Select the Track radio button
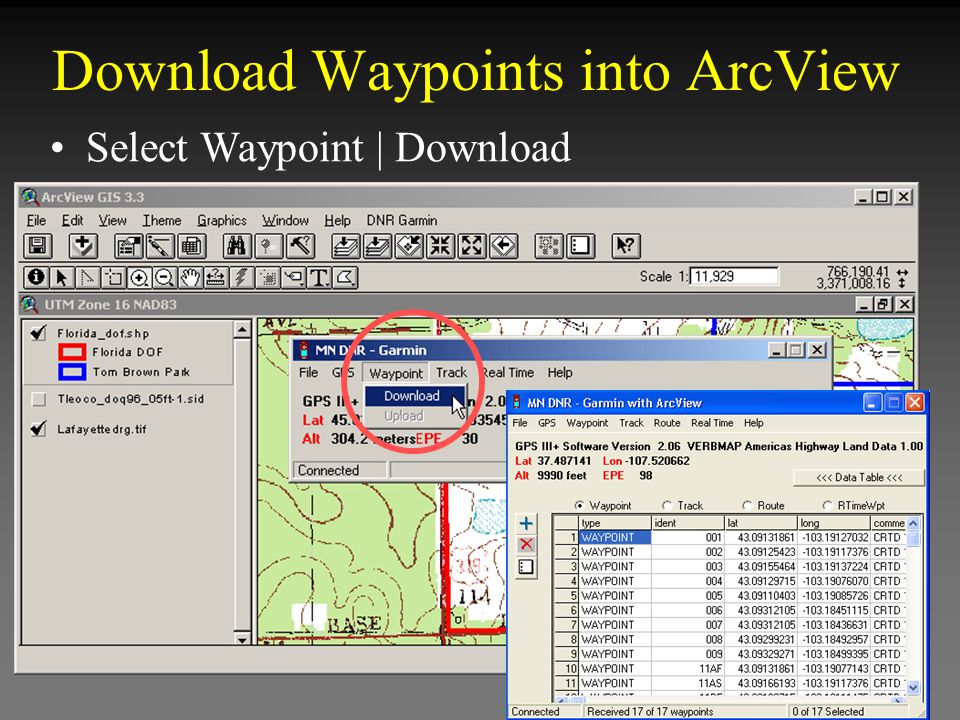Viewport: 960px width, 720px height. pyautogui.click(x=667, y=506)
